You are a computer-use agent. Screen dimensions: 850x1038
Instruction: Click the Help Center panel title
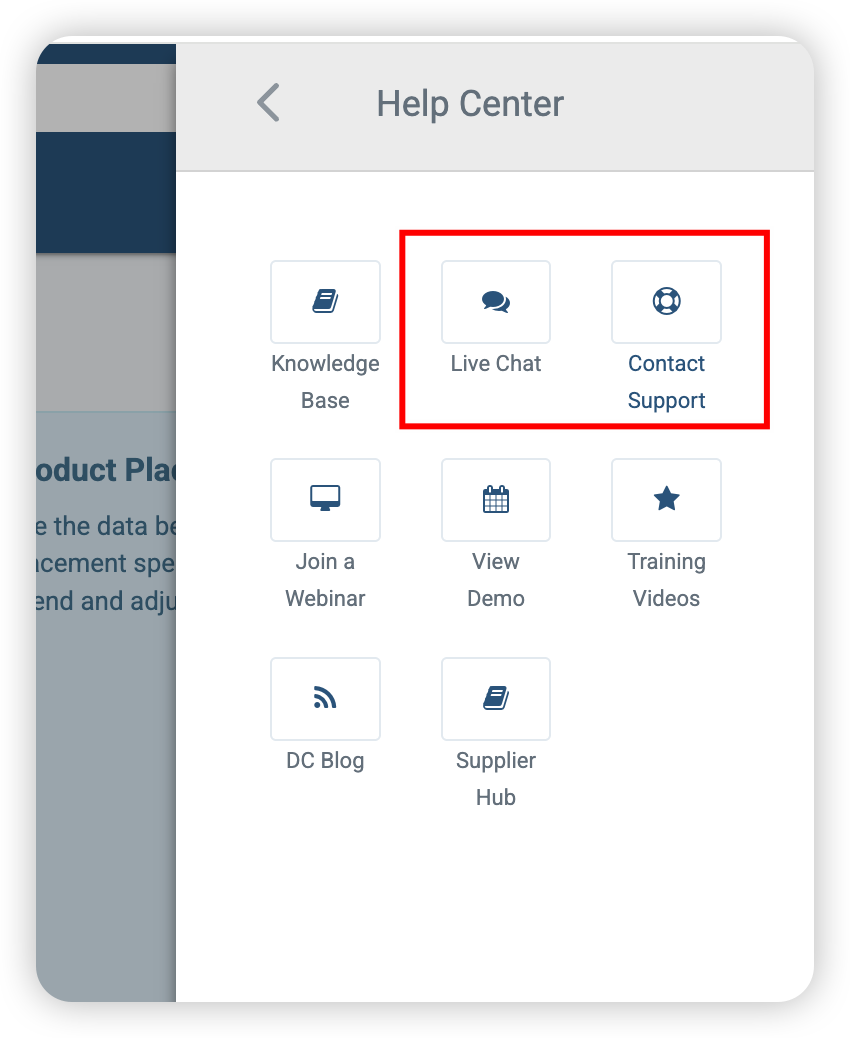tap(470, 104)
